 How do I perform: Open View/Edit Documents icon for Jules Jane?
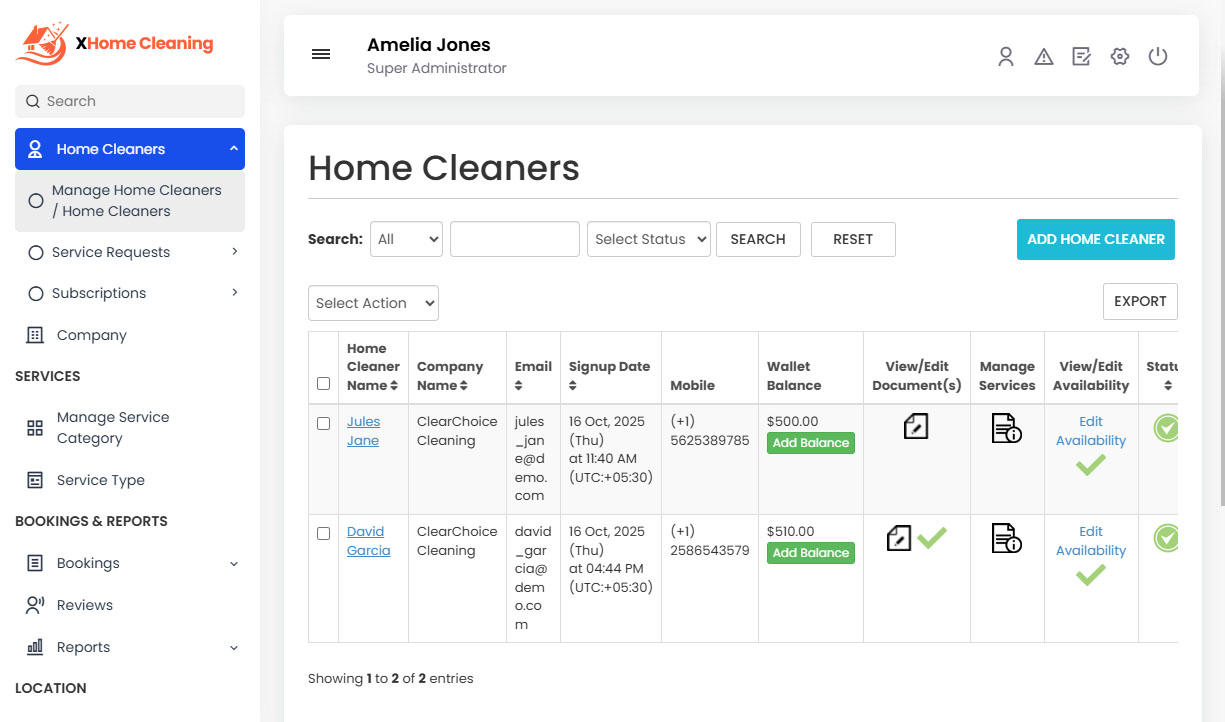pos(916,427)
